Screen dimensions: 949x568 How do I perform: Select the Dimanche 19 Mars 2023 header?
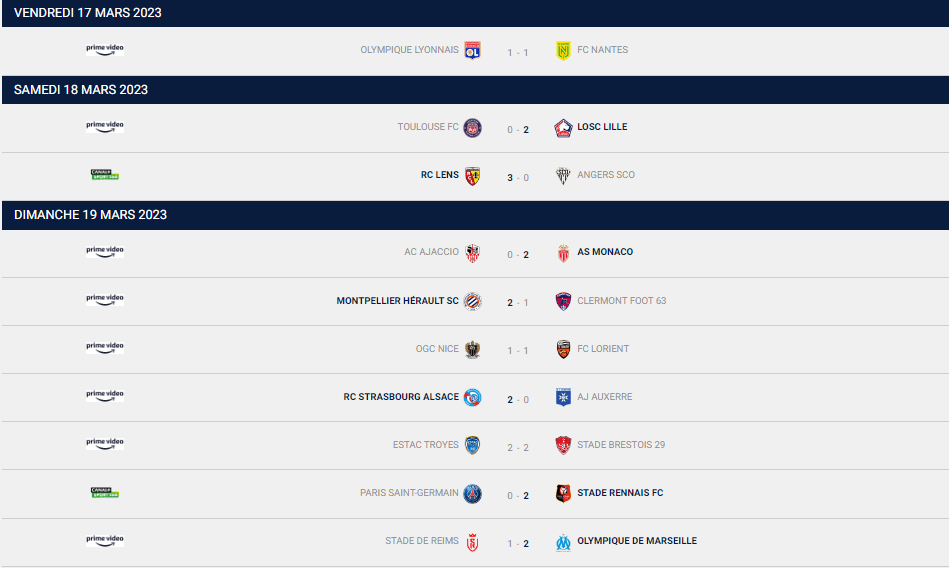tap(475, 215)
